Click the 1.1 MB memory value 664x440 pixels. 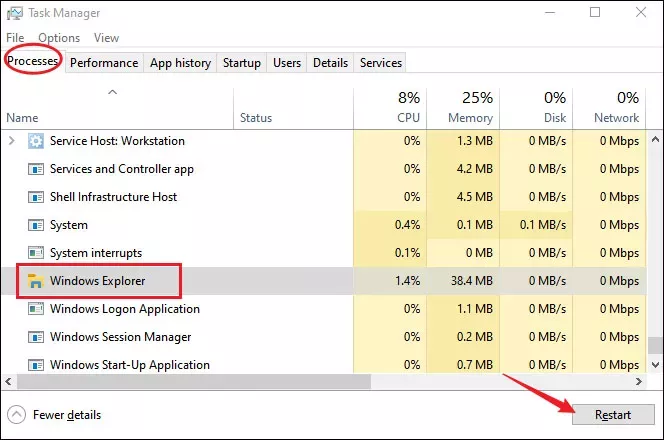pos(475,309)
